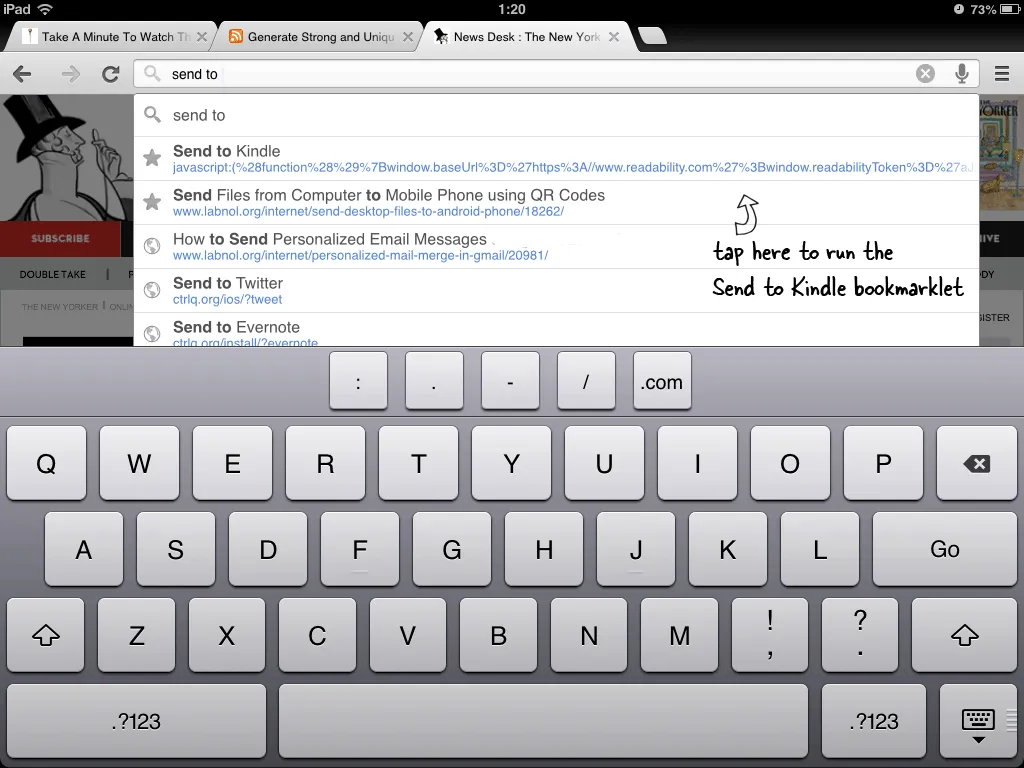Toggle the Shift key

pos(45,635)
